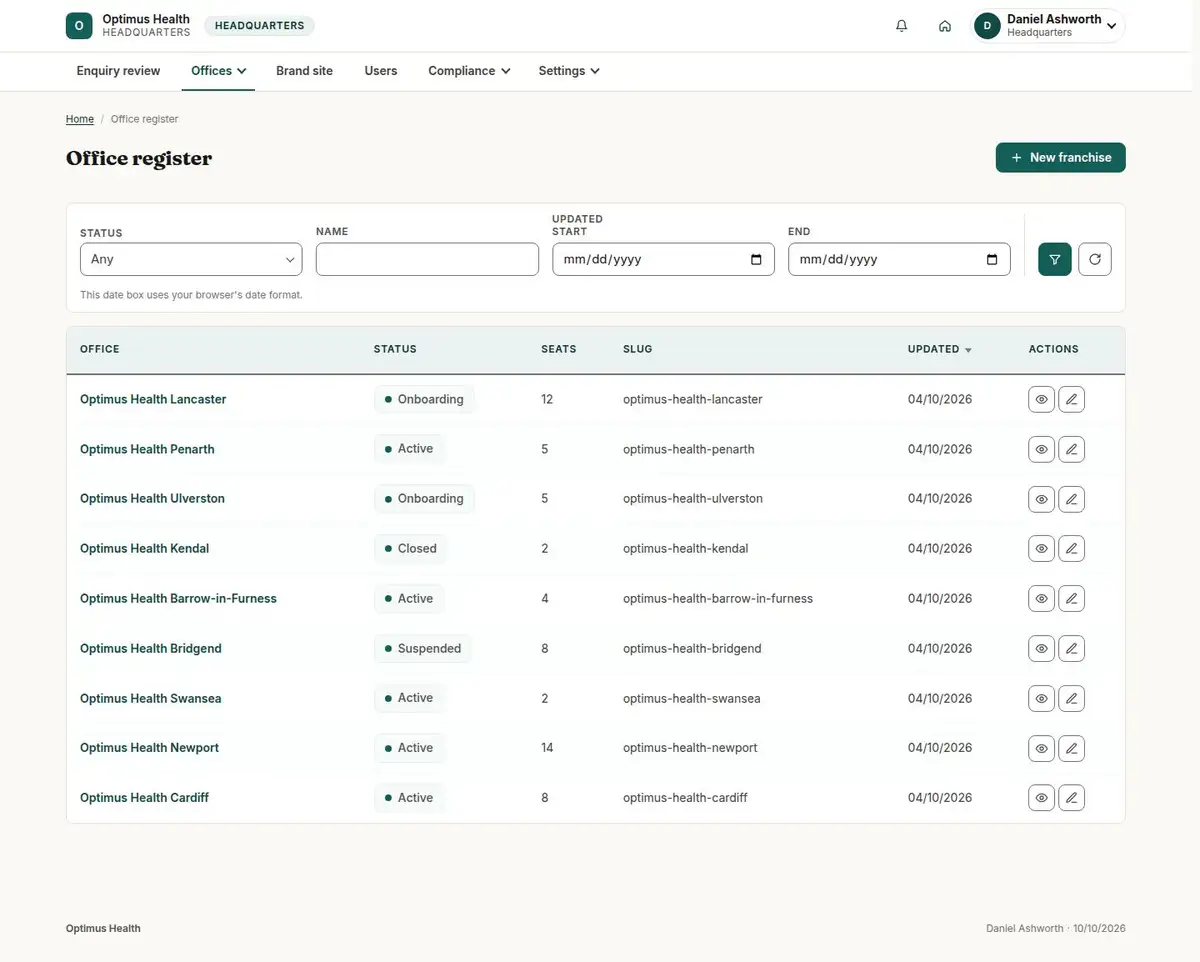The image size is (1200, 962).
Task: Expand the Compliance menu
Action: click(x=469, y=71)
